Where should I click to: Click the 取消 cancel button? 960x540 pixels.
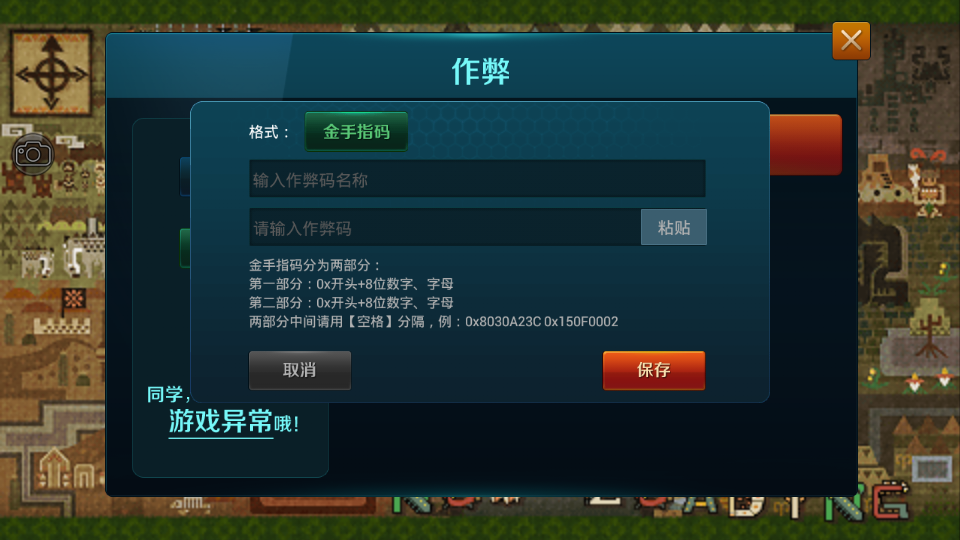coord(299,370)
